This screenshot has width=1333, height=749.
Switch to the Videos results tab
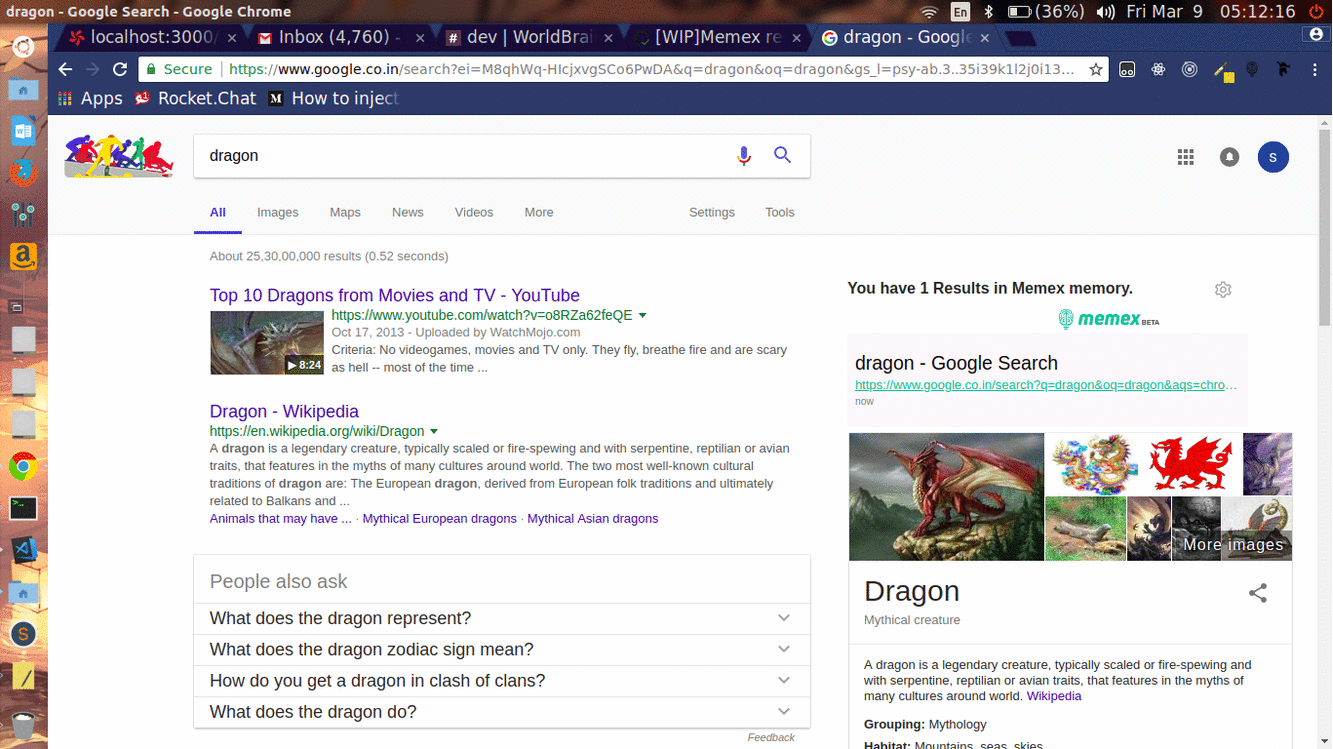(474, 212)
